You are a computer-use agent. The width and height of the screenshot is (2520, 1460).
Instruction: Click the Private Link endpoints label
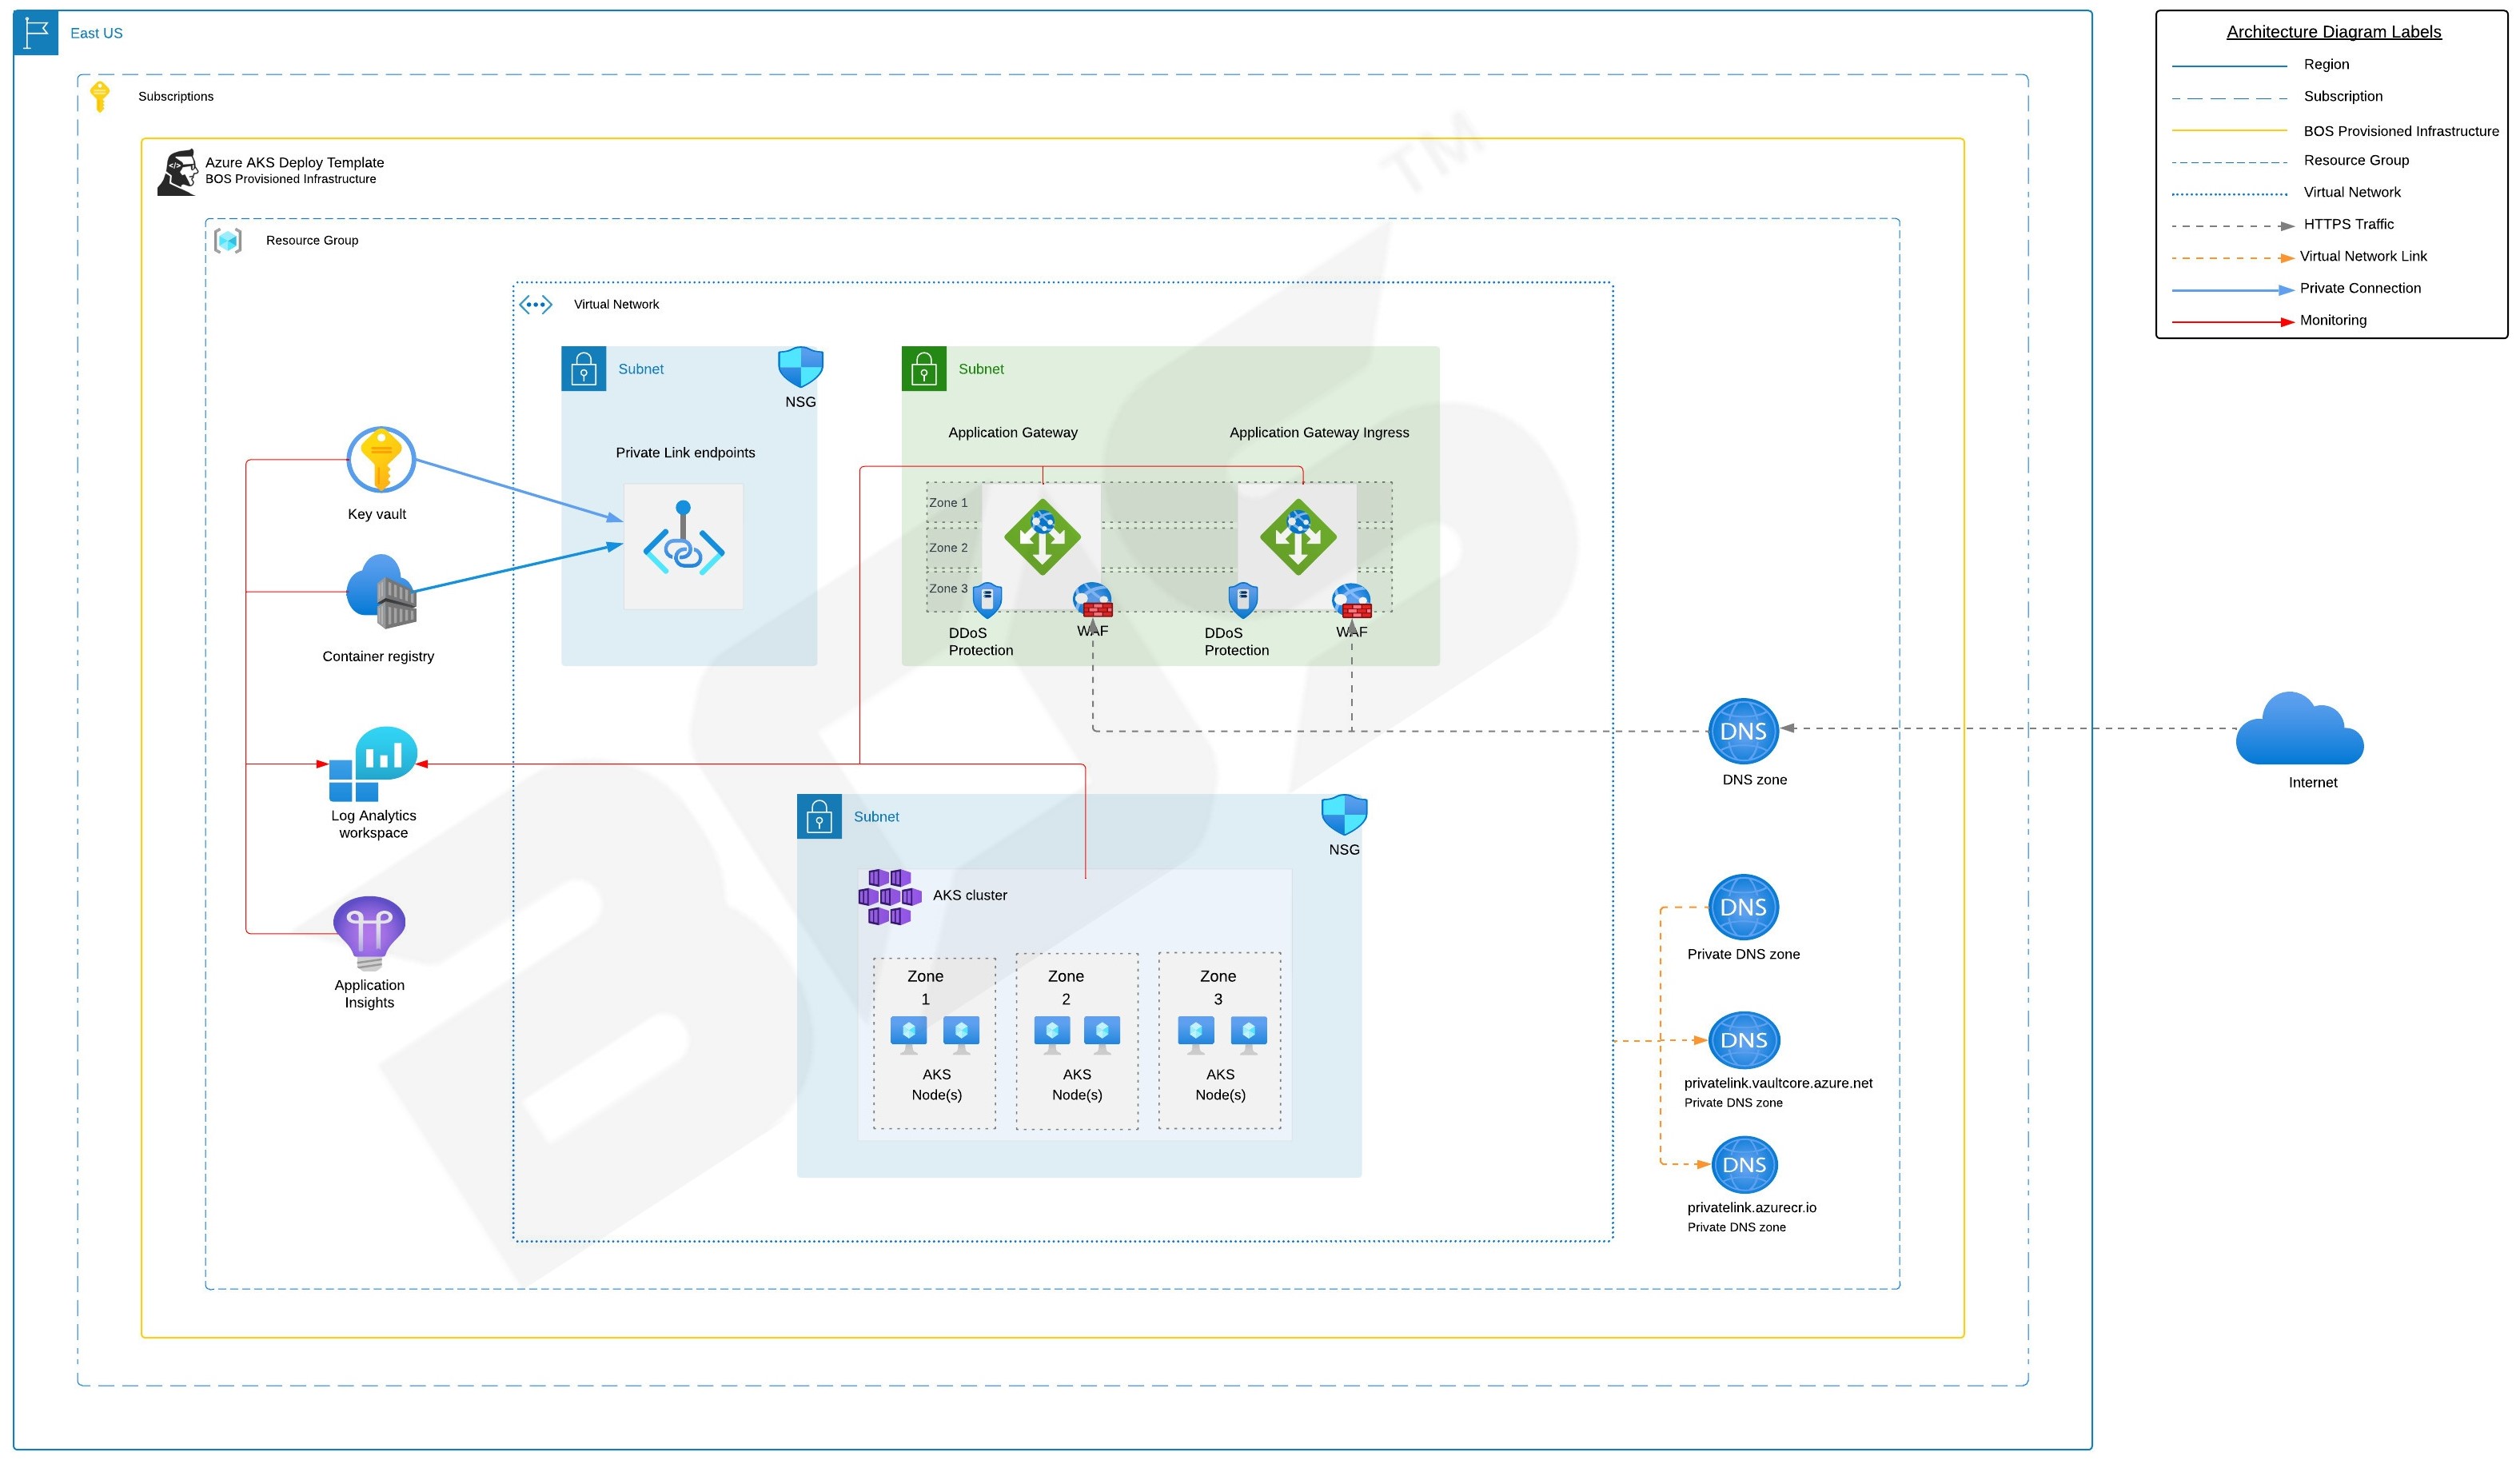(685, 452)
